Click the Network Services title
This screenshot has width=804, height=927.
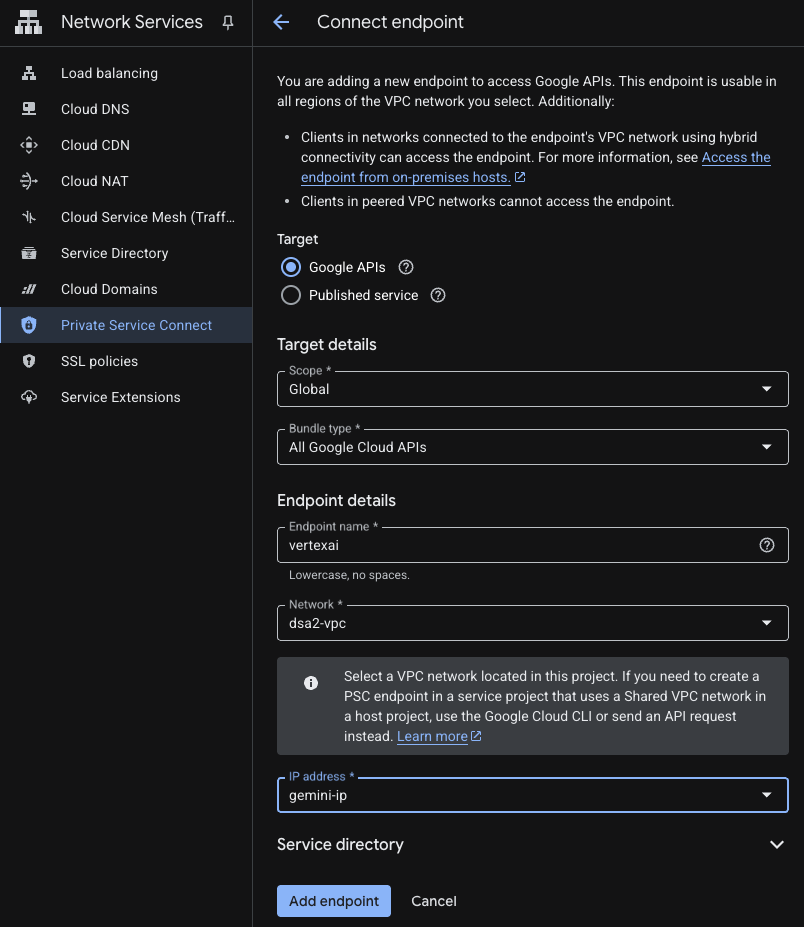[132, 22]
